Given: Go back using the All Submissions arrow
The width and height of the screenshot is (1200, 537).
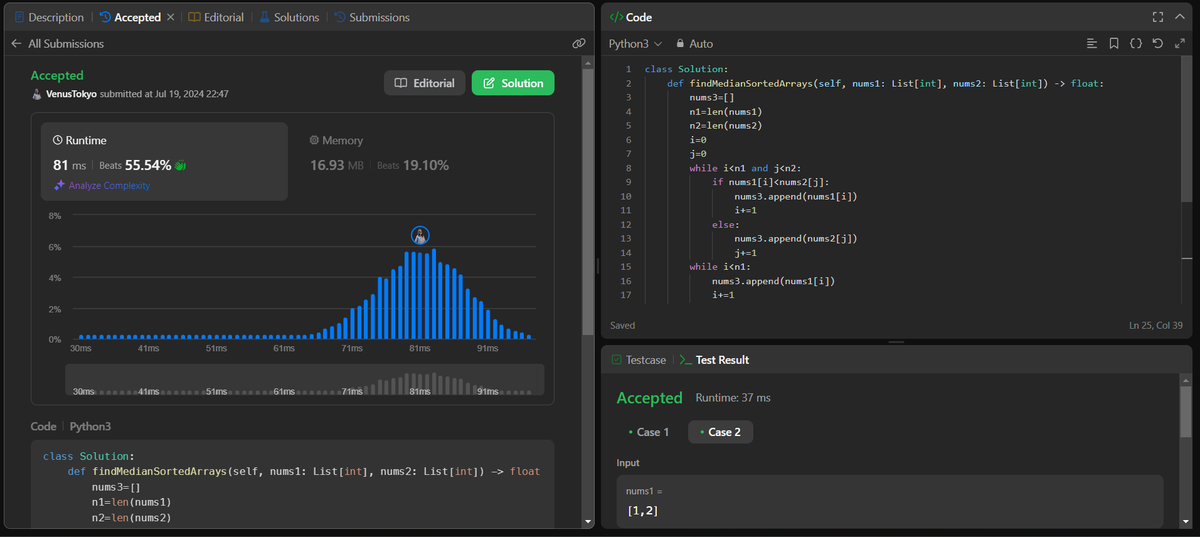Looking at the screenshot, I should tap(16, 44).
